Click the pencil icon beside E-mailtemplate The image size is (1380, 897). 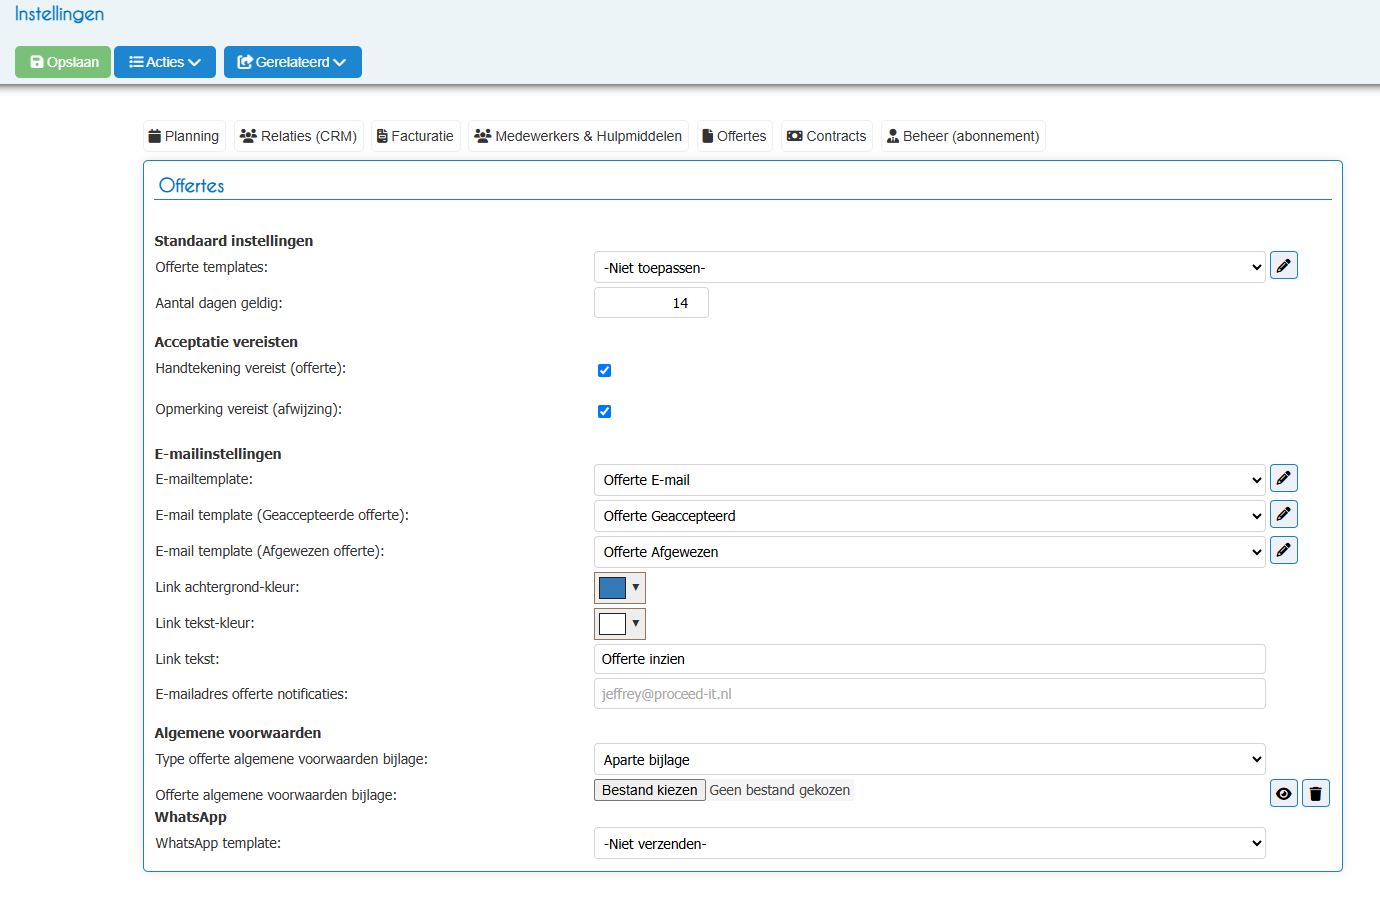click(x=1283, y=479)
